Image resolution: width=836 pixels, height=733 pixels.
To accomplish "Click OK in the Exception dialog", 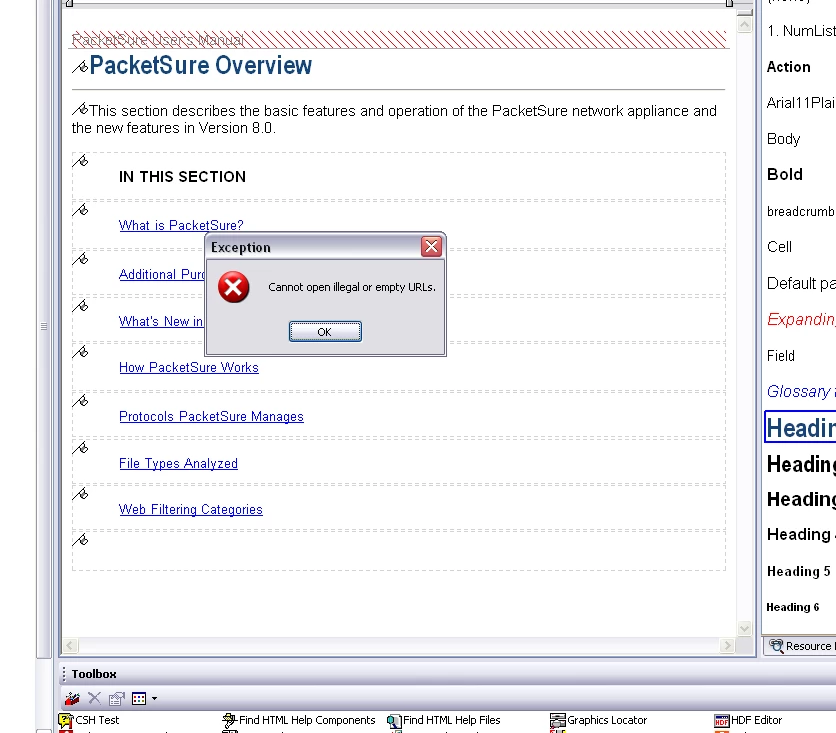I will point(325,332).
